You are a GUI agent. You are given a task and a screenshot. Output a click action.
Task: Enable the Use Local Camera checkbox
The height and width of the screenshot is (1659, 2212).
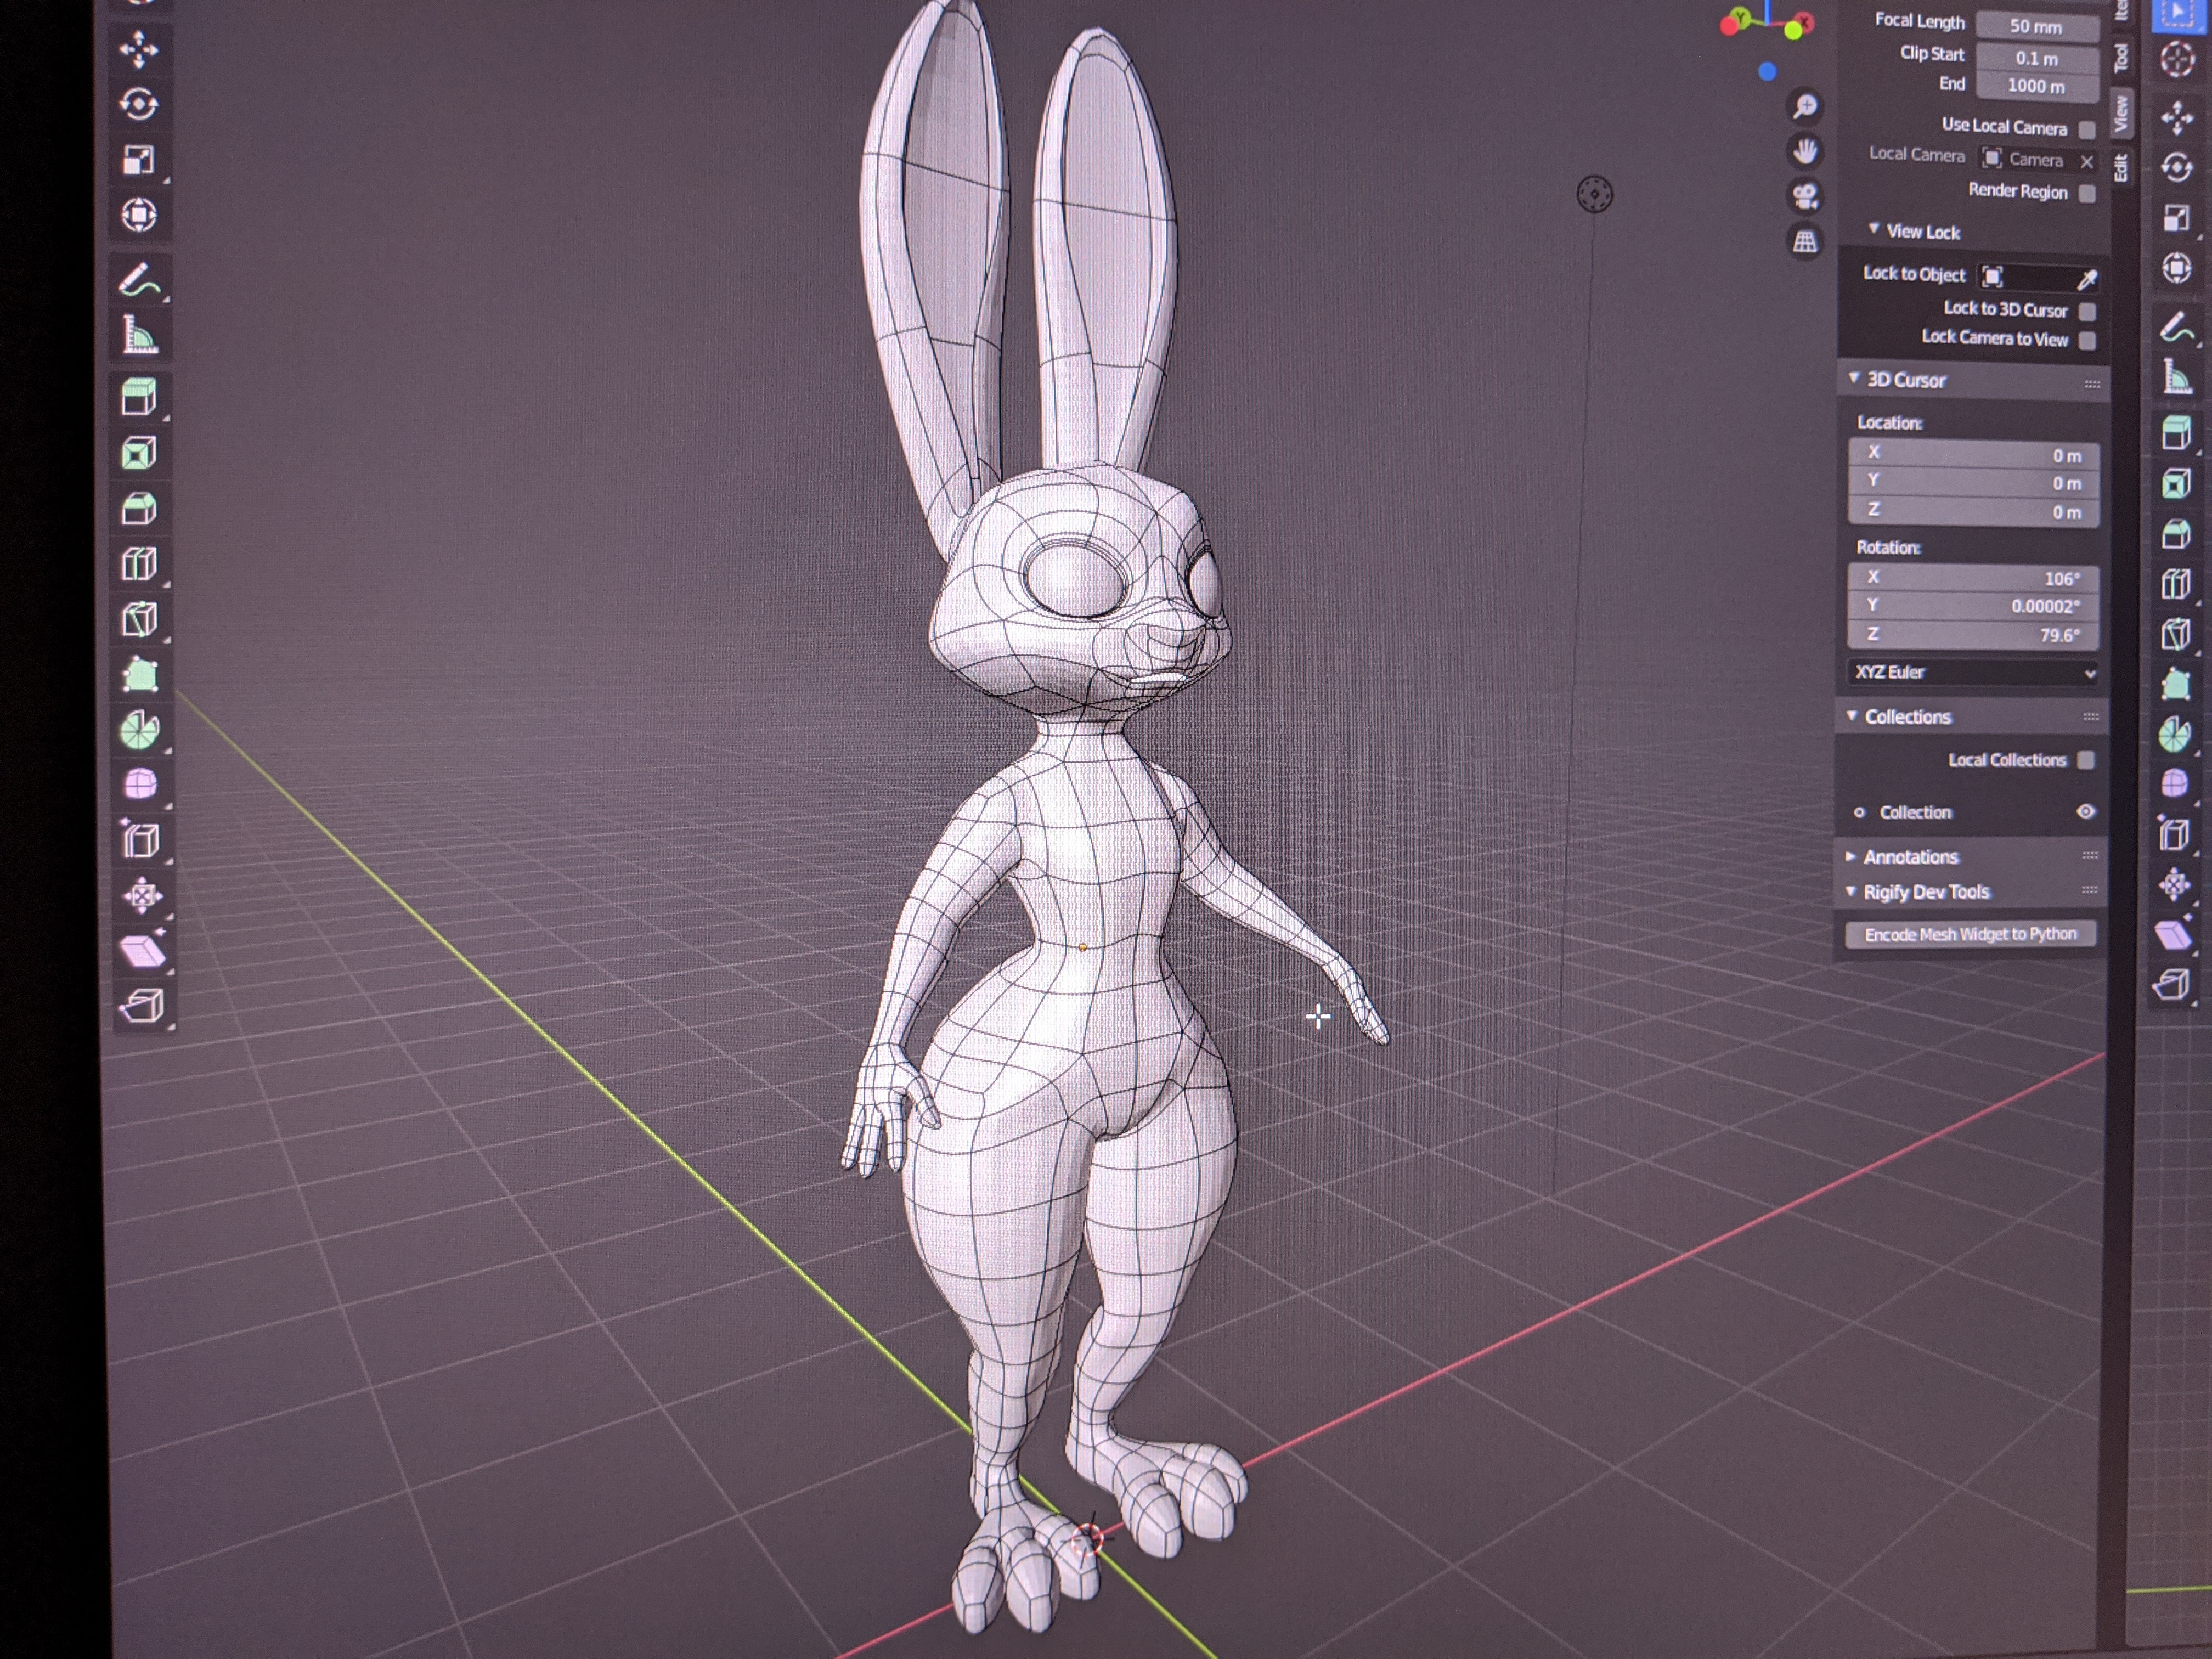(x=2087, y=129)
